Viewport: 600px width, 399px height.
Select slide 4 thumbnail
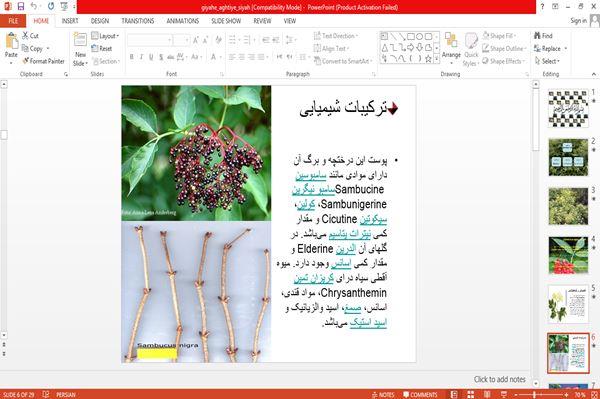[x=568, y=255]
